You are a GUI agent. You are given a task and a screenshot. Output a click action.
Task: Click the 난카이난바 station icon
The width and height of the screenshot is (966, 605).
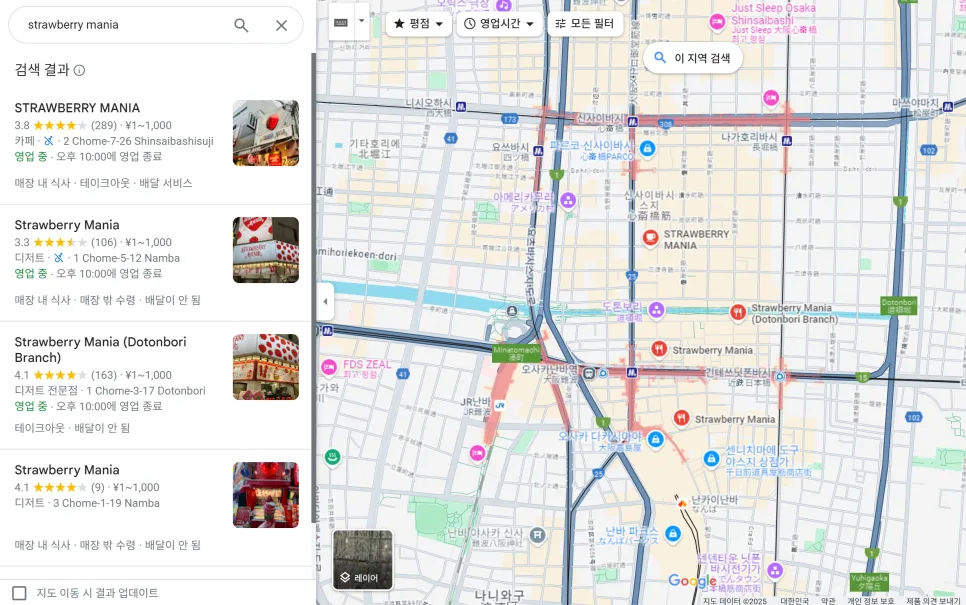682,503
